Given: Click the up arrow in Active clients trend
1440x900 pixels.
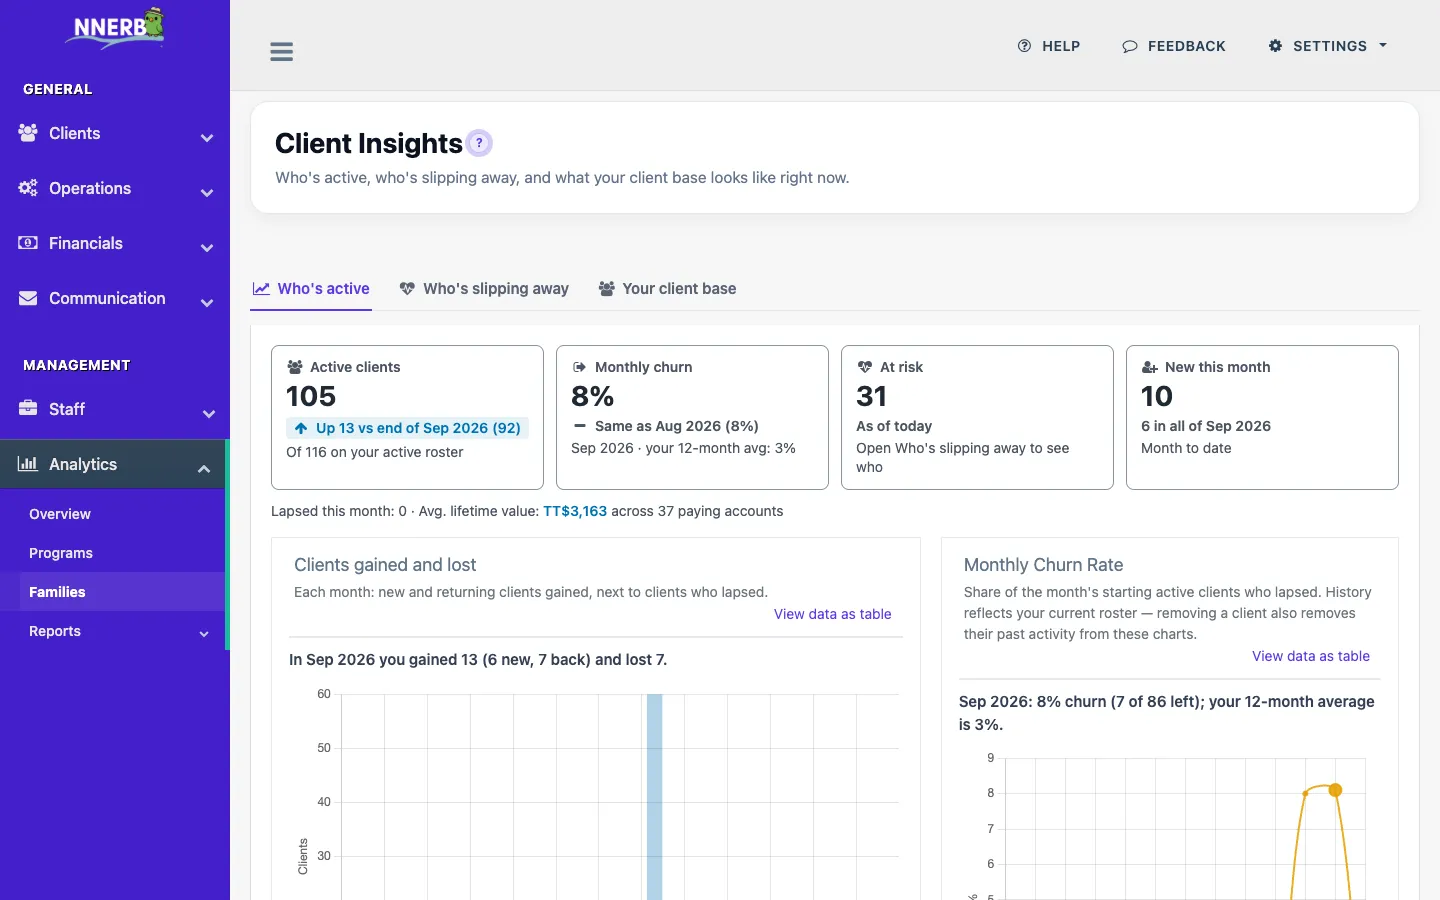Looking at the screenshot, I should tap(301, 428).
